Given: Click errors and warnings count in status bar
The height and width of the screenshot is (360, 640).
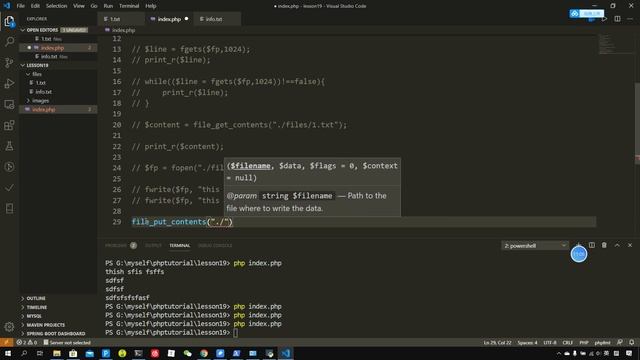Looking at the screenshot, I should (27, 342).
